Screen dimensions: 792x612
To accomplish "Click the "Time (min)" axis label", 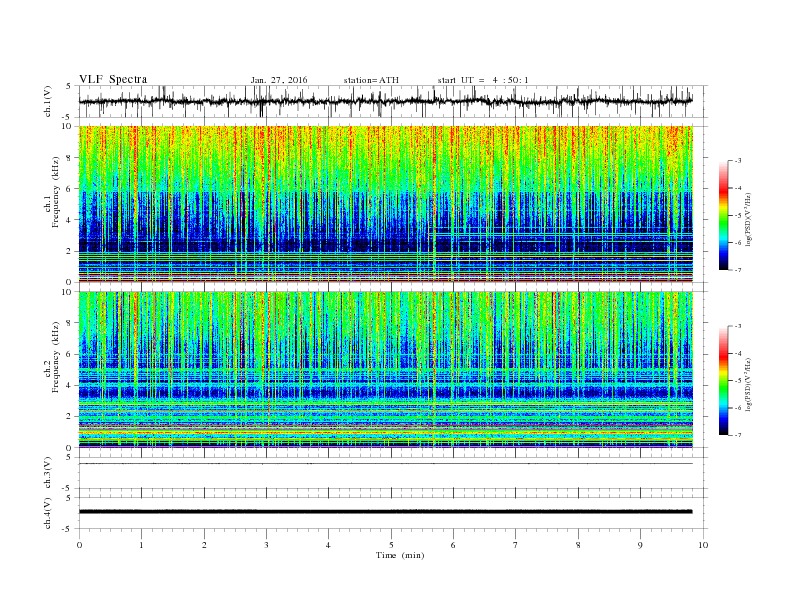I will (400, 555).
